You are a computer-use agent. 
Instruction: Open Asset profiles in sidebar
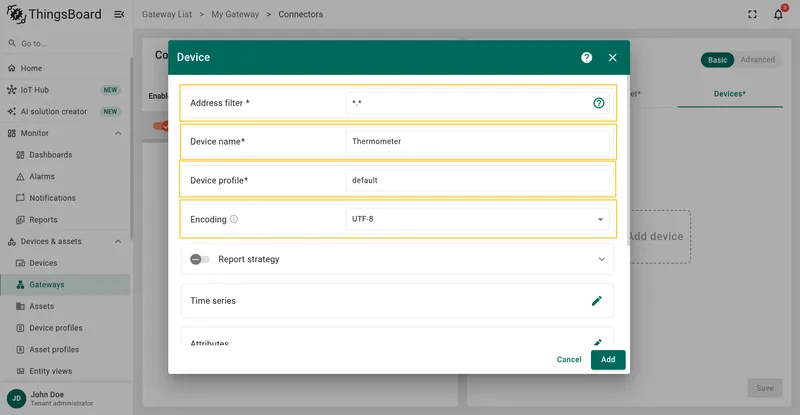[x=65, y=350]
